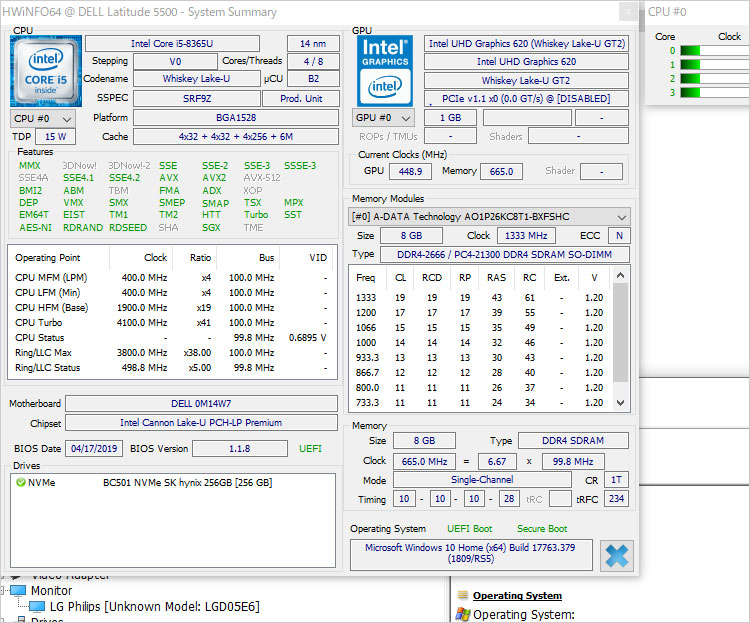This screenshot has height=623, width=750.
Task: Click the CPU HFM (Base) row
Action: pyautogui.click(x=171, y=308)
